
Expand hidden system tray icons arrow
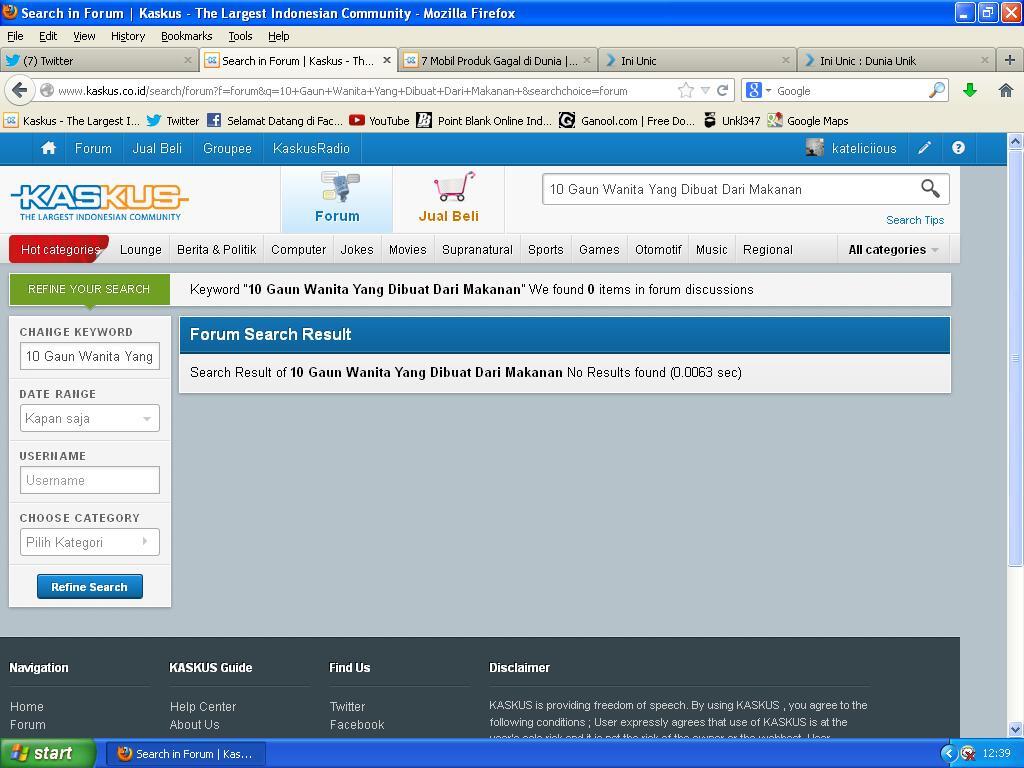tap(948, 754)
